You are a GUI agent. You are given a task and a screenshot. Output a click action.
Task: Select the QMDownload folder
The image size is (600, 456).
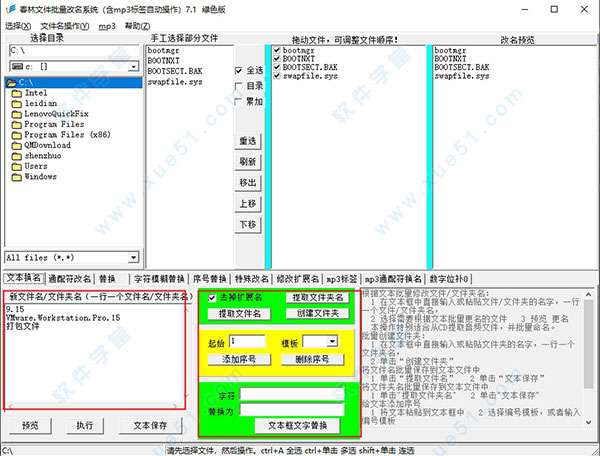pyautogui.click(x=47, y=145)
